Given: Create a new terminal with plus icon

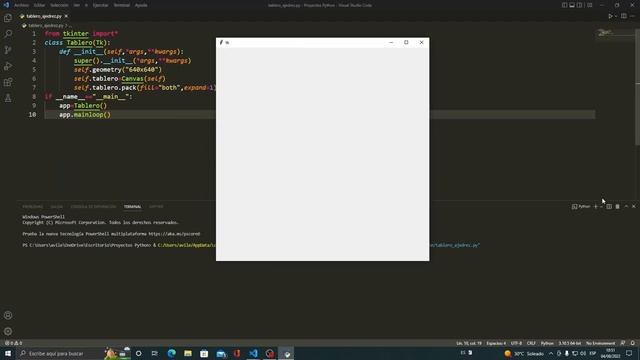Looking at the screenshot, I should [596, 207].
